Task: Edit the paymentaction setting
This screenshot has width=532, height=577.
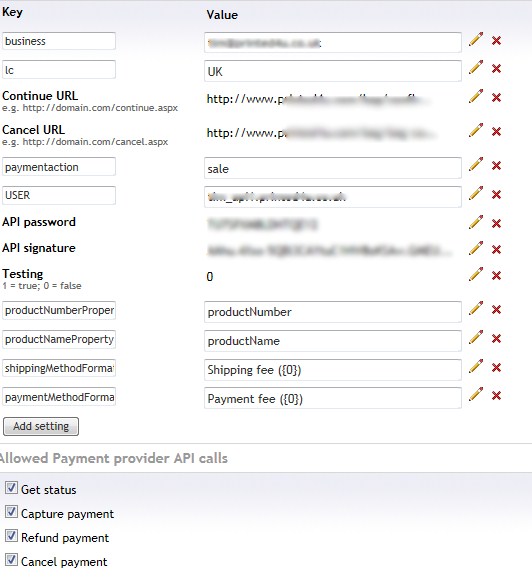Action: coord(476,164)
